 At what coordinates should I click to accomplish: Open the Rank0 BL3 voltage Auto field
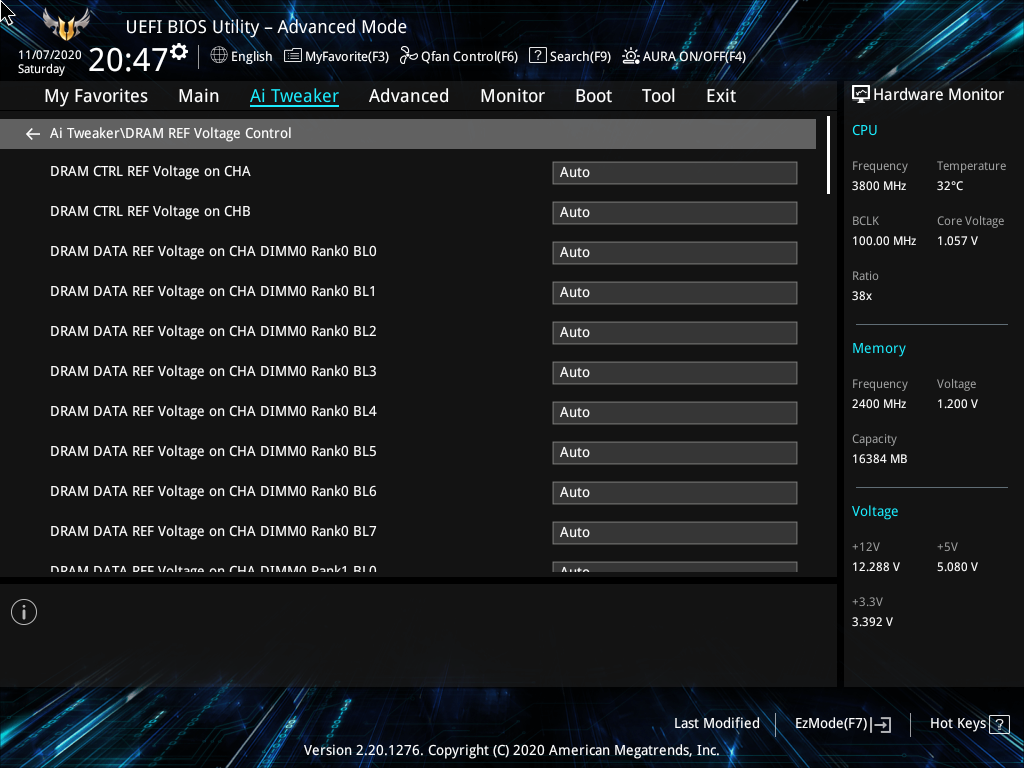tap(675, 372)
